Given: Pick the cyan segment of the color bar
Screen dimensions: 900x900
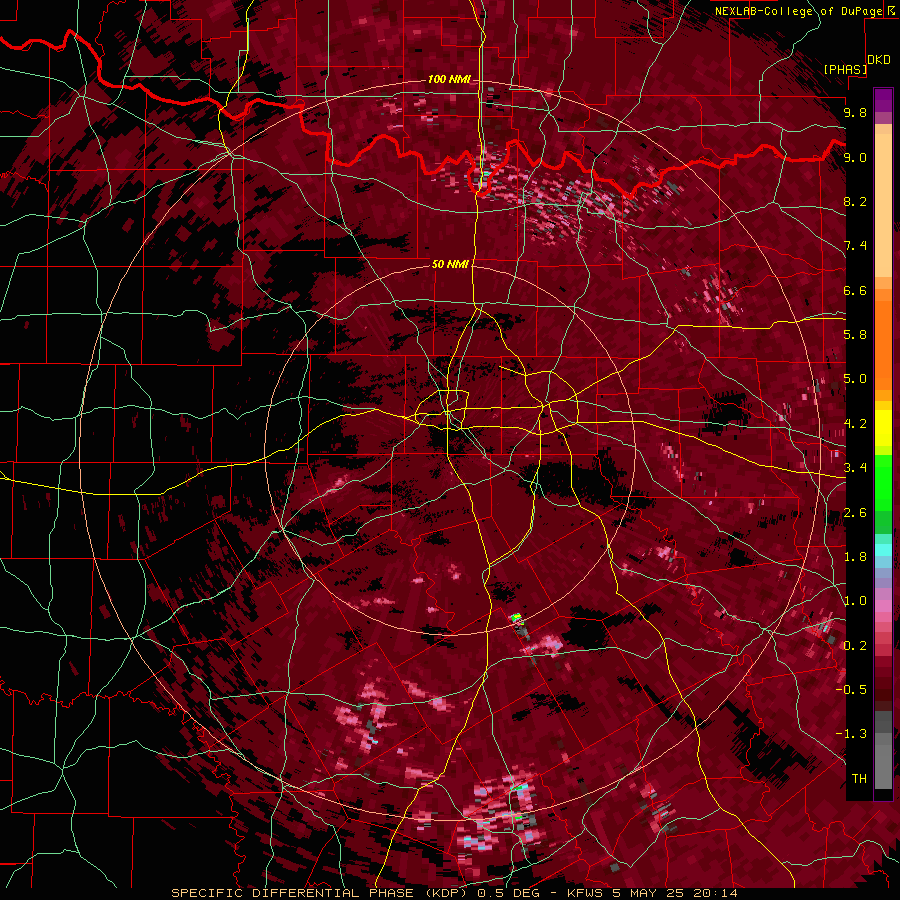Looking at the screenshot, I should [883, 550].
